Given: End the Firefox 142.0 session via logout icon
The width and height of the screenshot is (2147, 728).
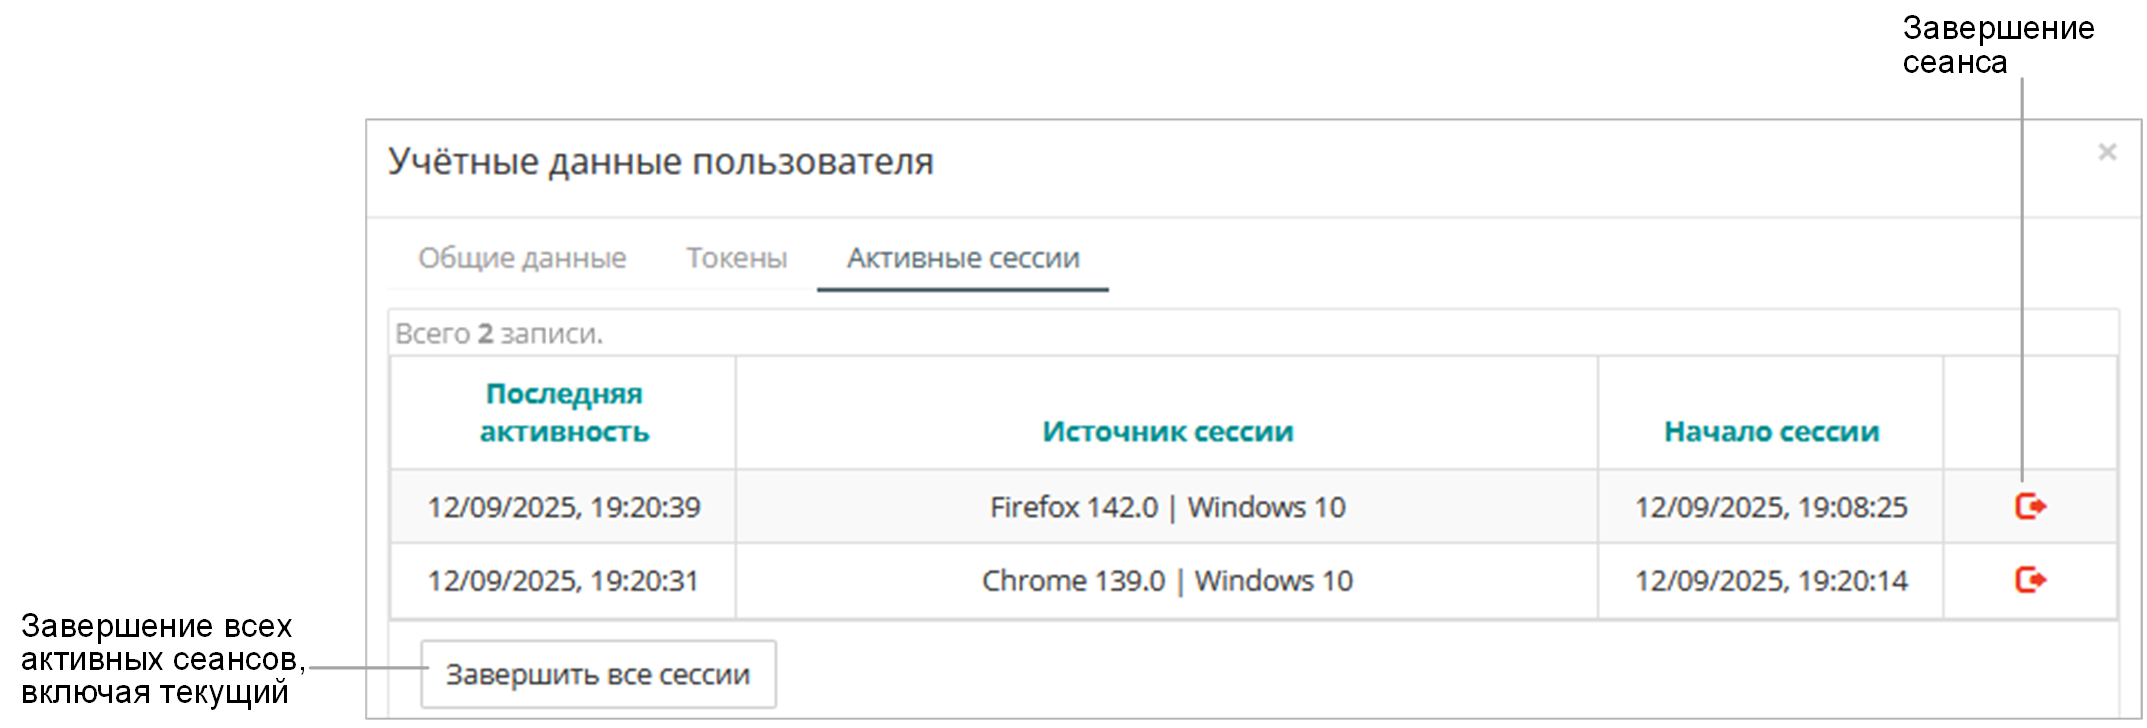Looking at the screenshot, I should [x=2030, y=507].
